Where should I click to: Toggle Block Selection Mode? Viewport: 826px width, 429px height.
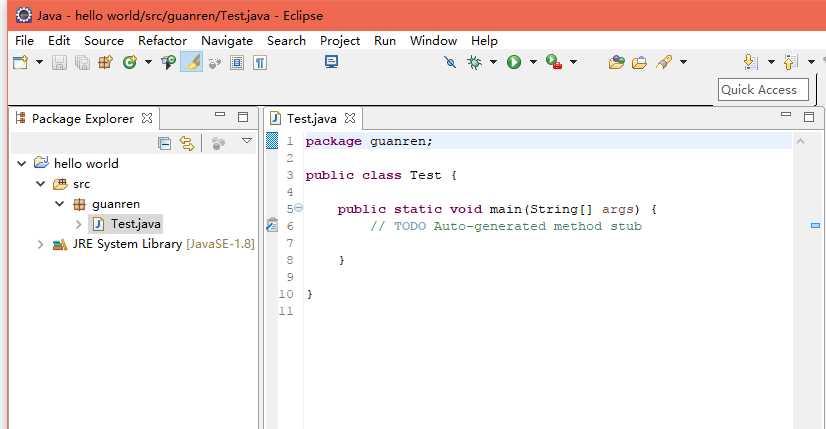[x=237, y=63]
